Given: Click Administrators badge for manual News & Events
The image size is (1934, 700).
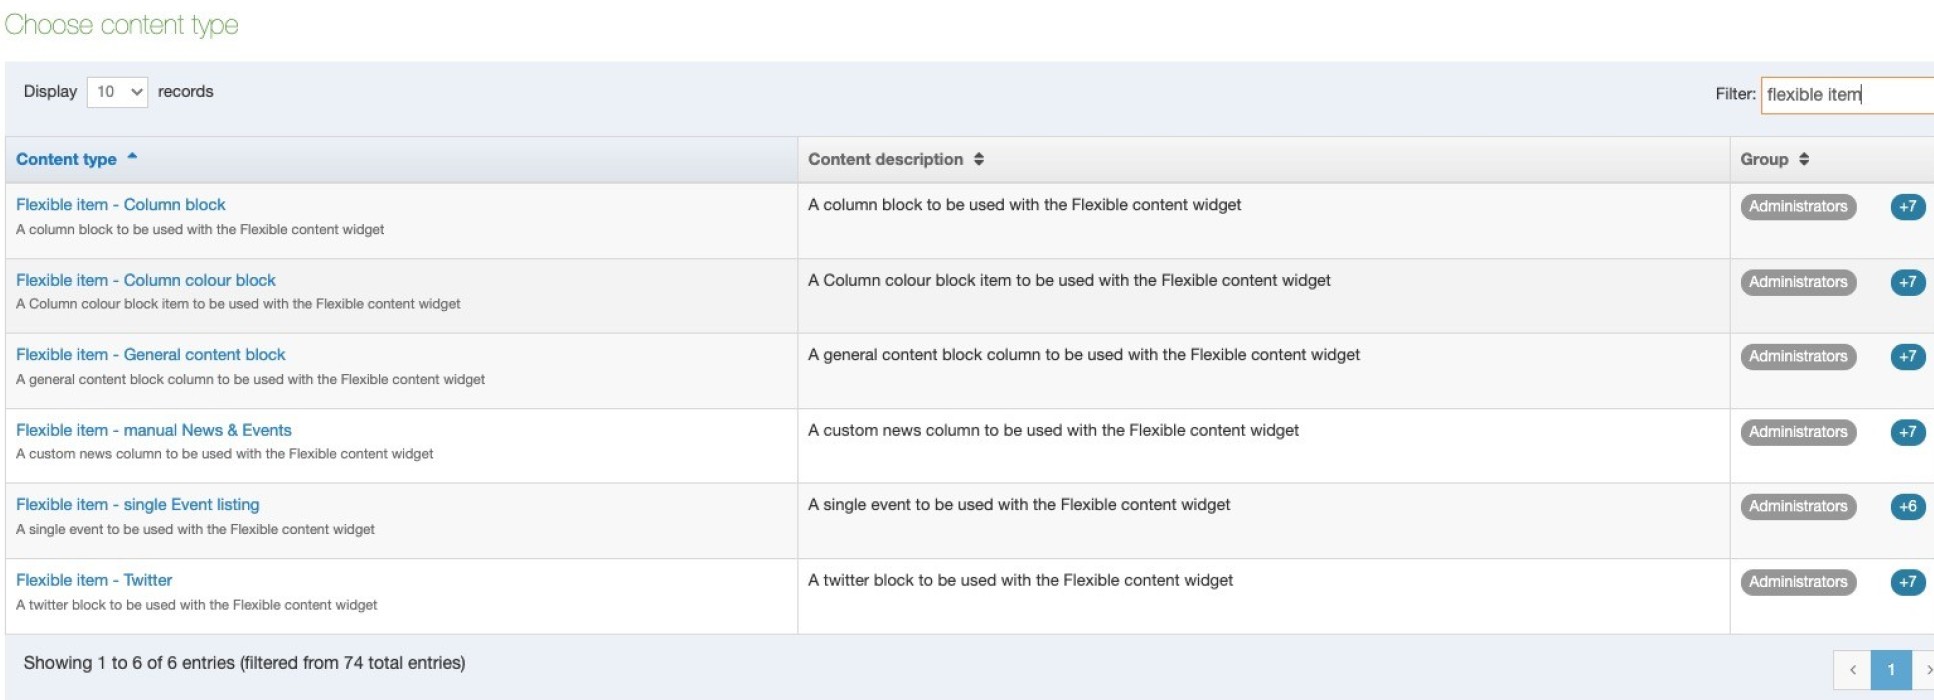Looking at the screenshot, I should click(1797, 432).
